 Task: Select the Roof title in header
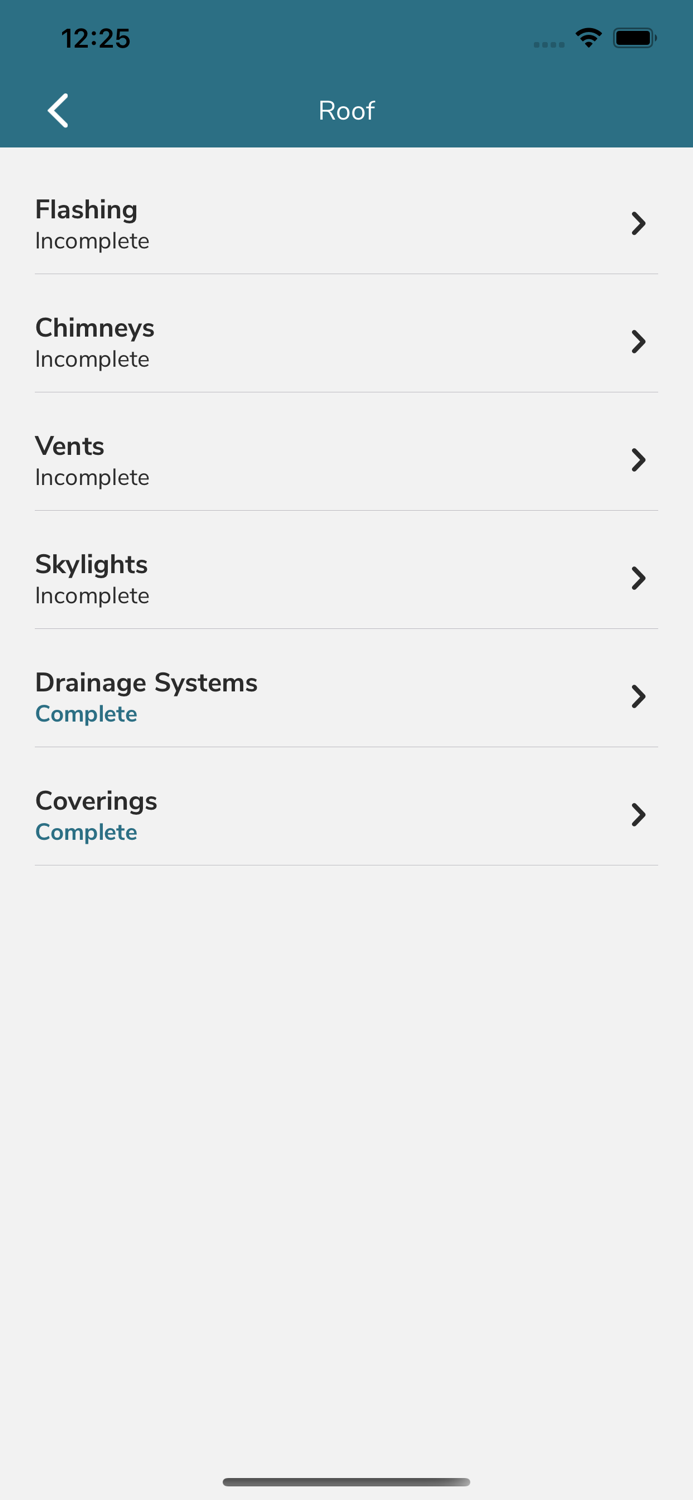click(346, 110)
